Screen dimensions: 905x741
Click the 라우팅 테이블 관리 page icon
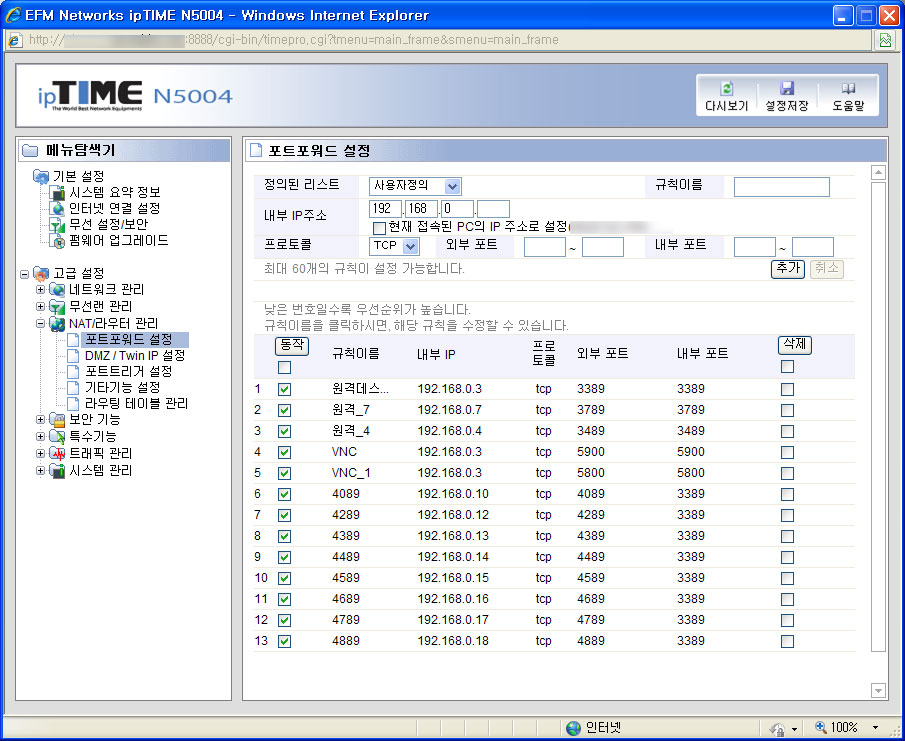click(x=73, y=403)
